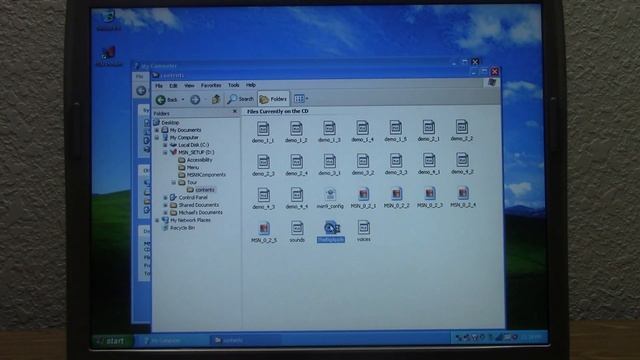Select the demo_3_2 file icon
Image resolution: width=640 pixels, height=360 pixels.
click(x=363, y=161)
